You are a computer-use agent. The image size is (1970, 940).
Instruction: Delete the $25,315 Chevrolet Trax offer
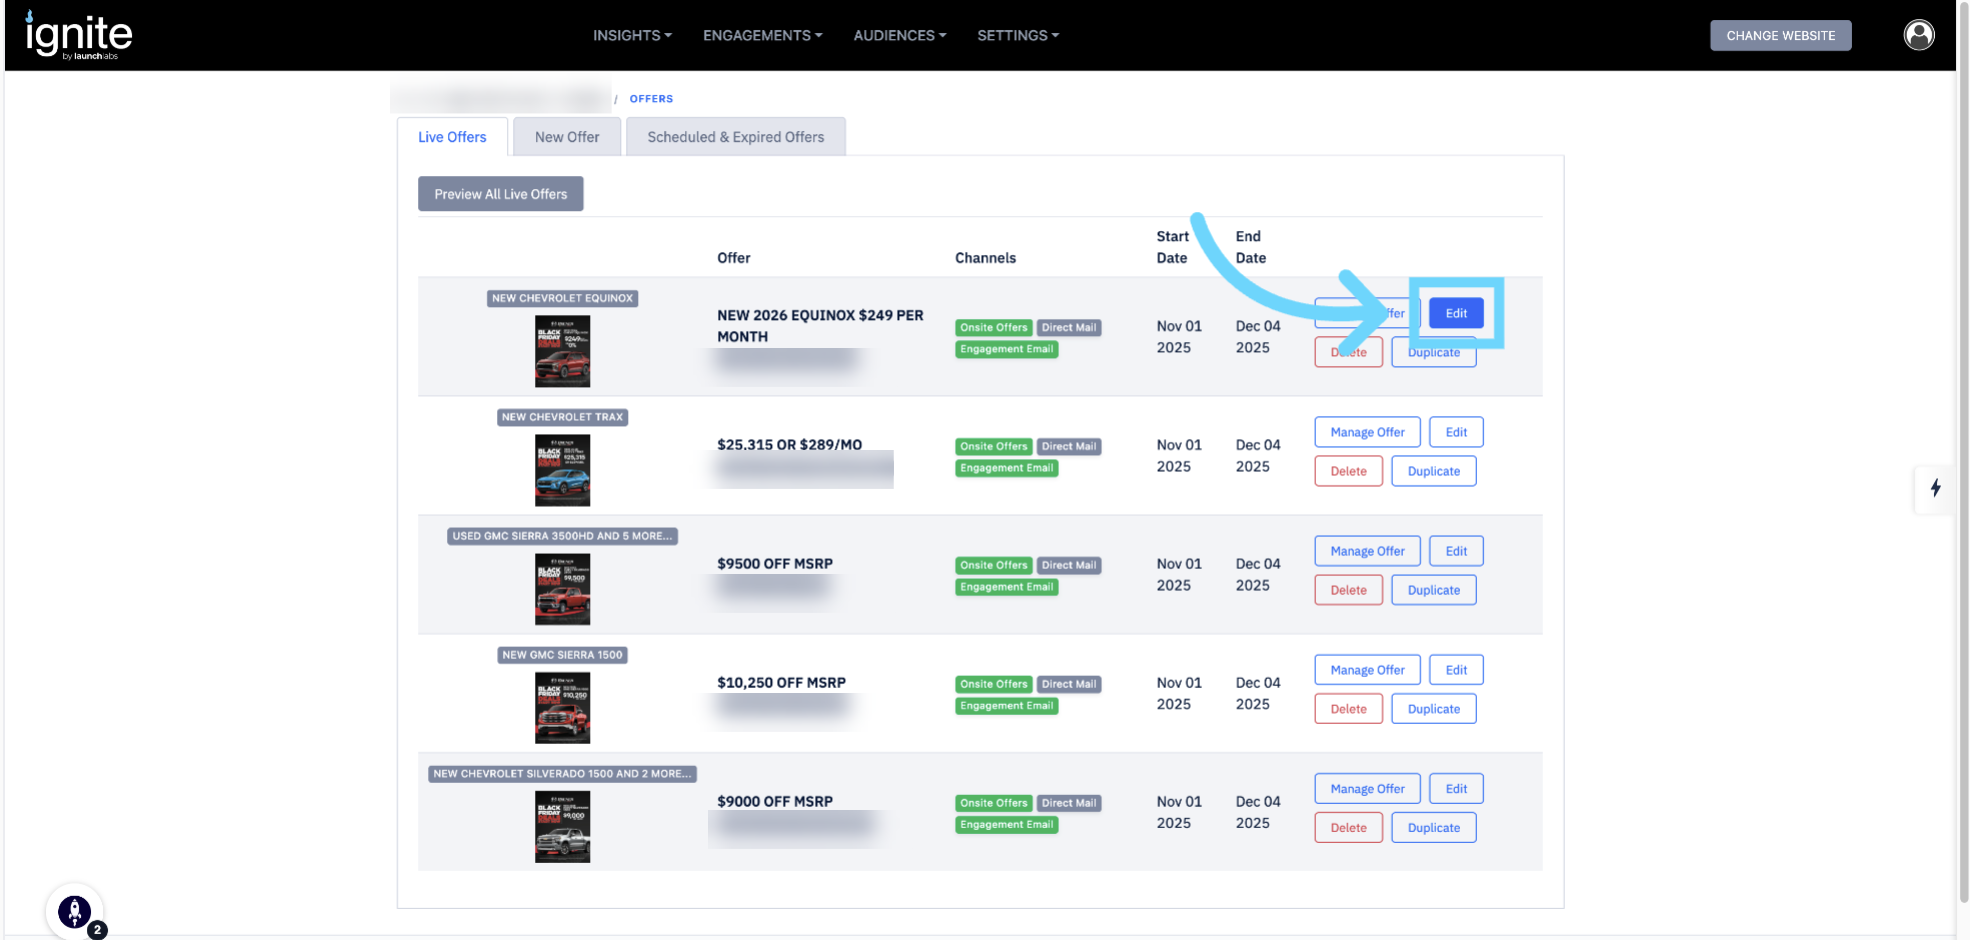pos(1348,471)
